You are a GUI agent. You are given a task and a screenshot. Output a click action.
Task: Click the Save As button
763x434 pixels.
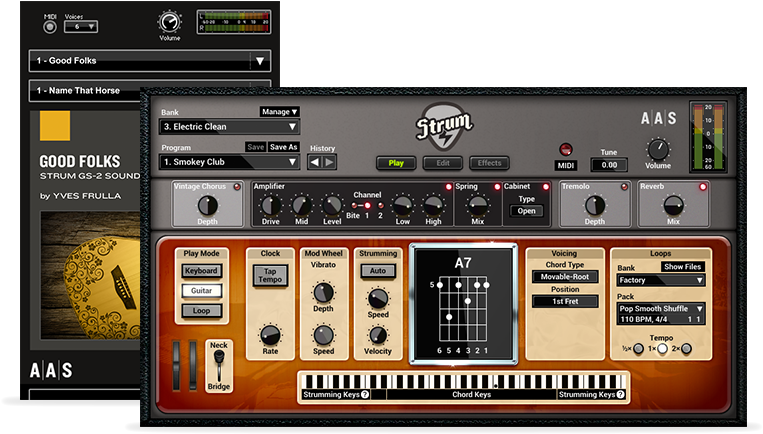(283, 147)
